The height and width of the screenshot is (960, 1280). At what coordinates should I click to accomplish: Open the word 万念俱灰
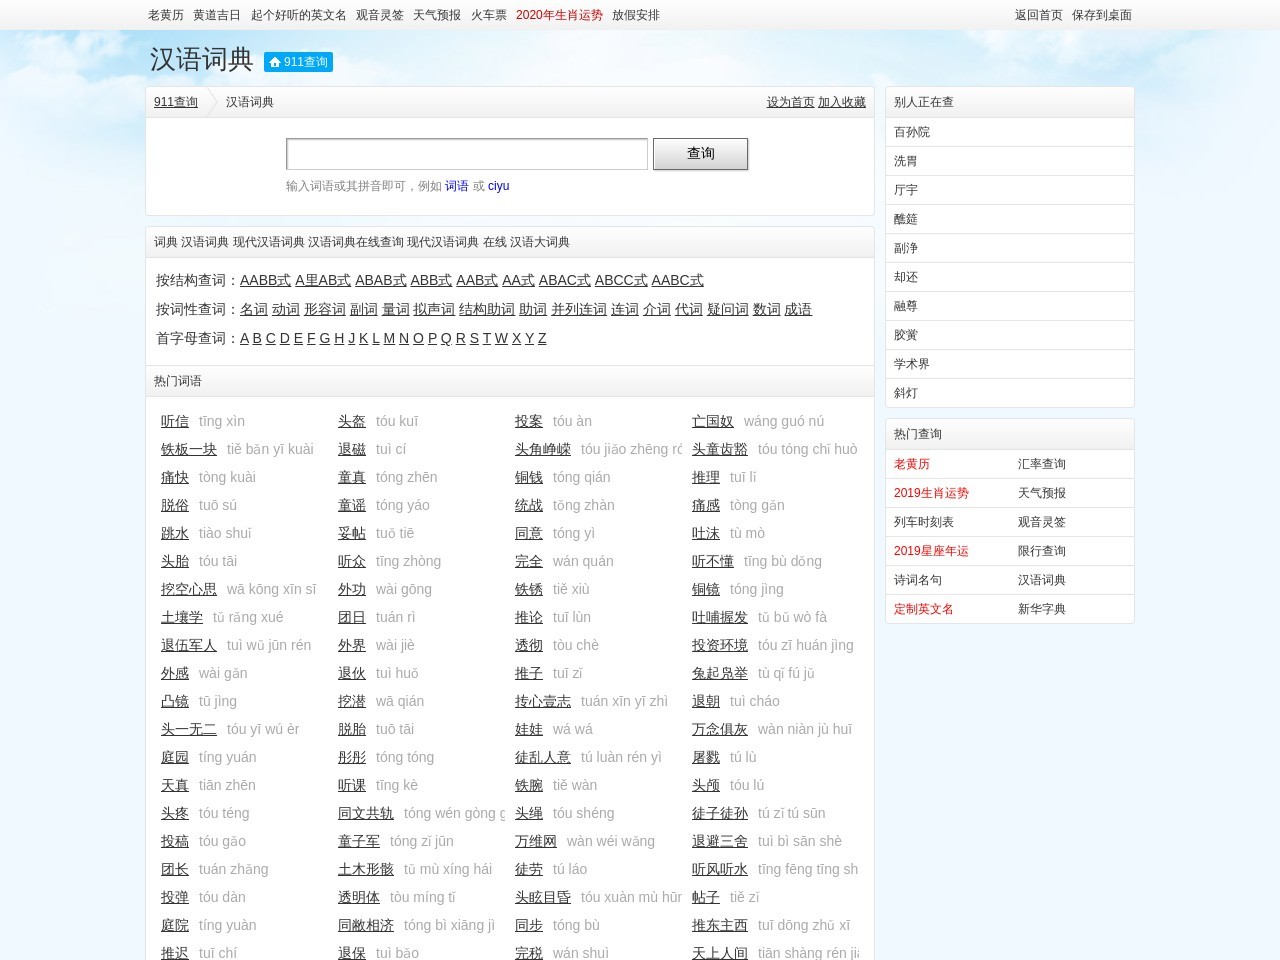click(720, 729)
